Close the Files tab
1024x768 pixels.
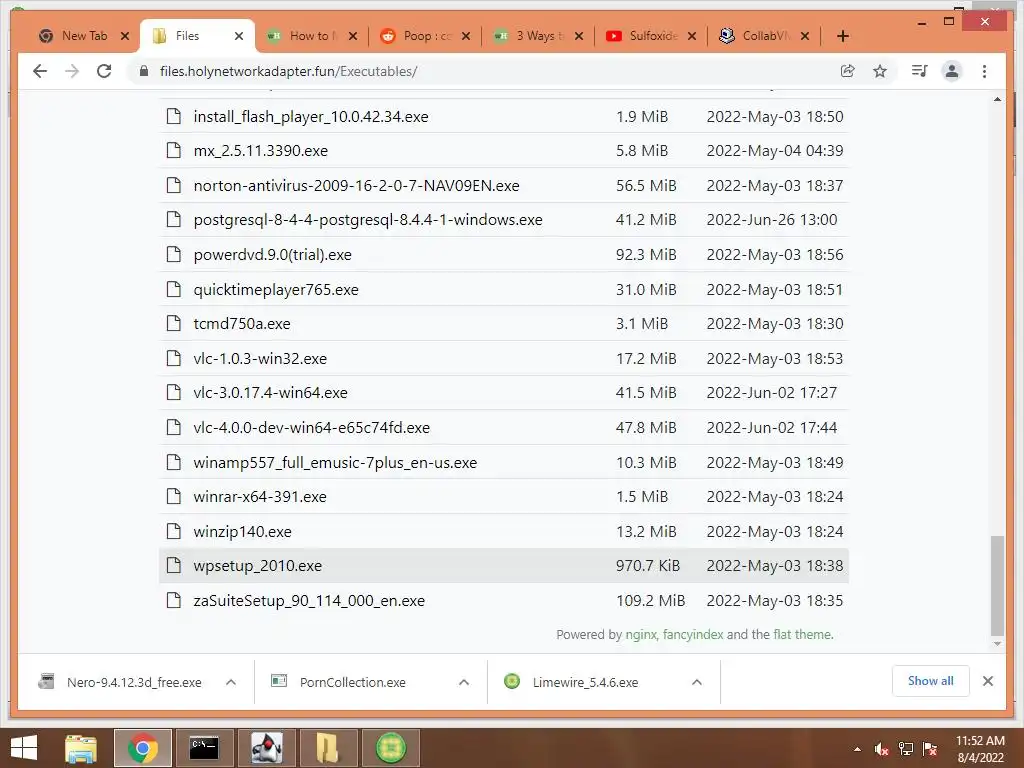click(x=239, y=36)
